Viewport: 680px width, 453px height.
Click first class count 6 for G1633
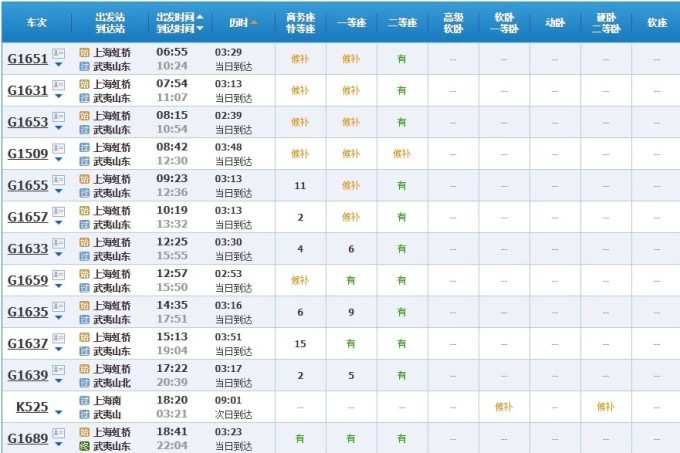point(351,249)
